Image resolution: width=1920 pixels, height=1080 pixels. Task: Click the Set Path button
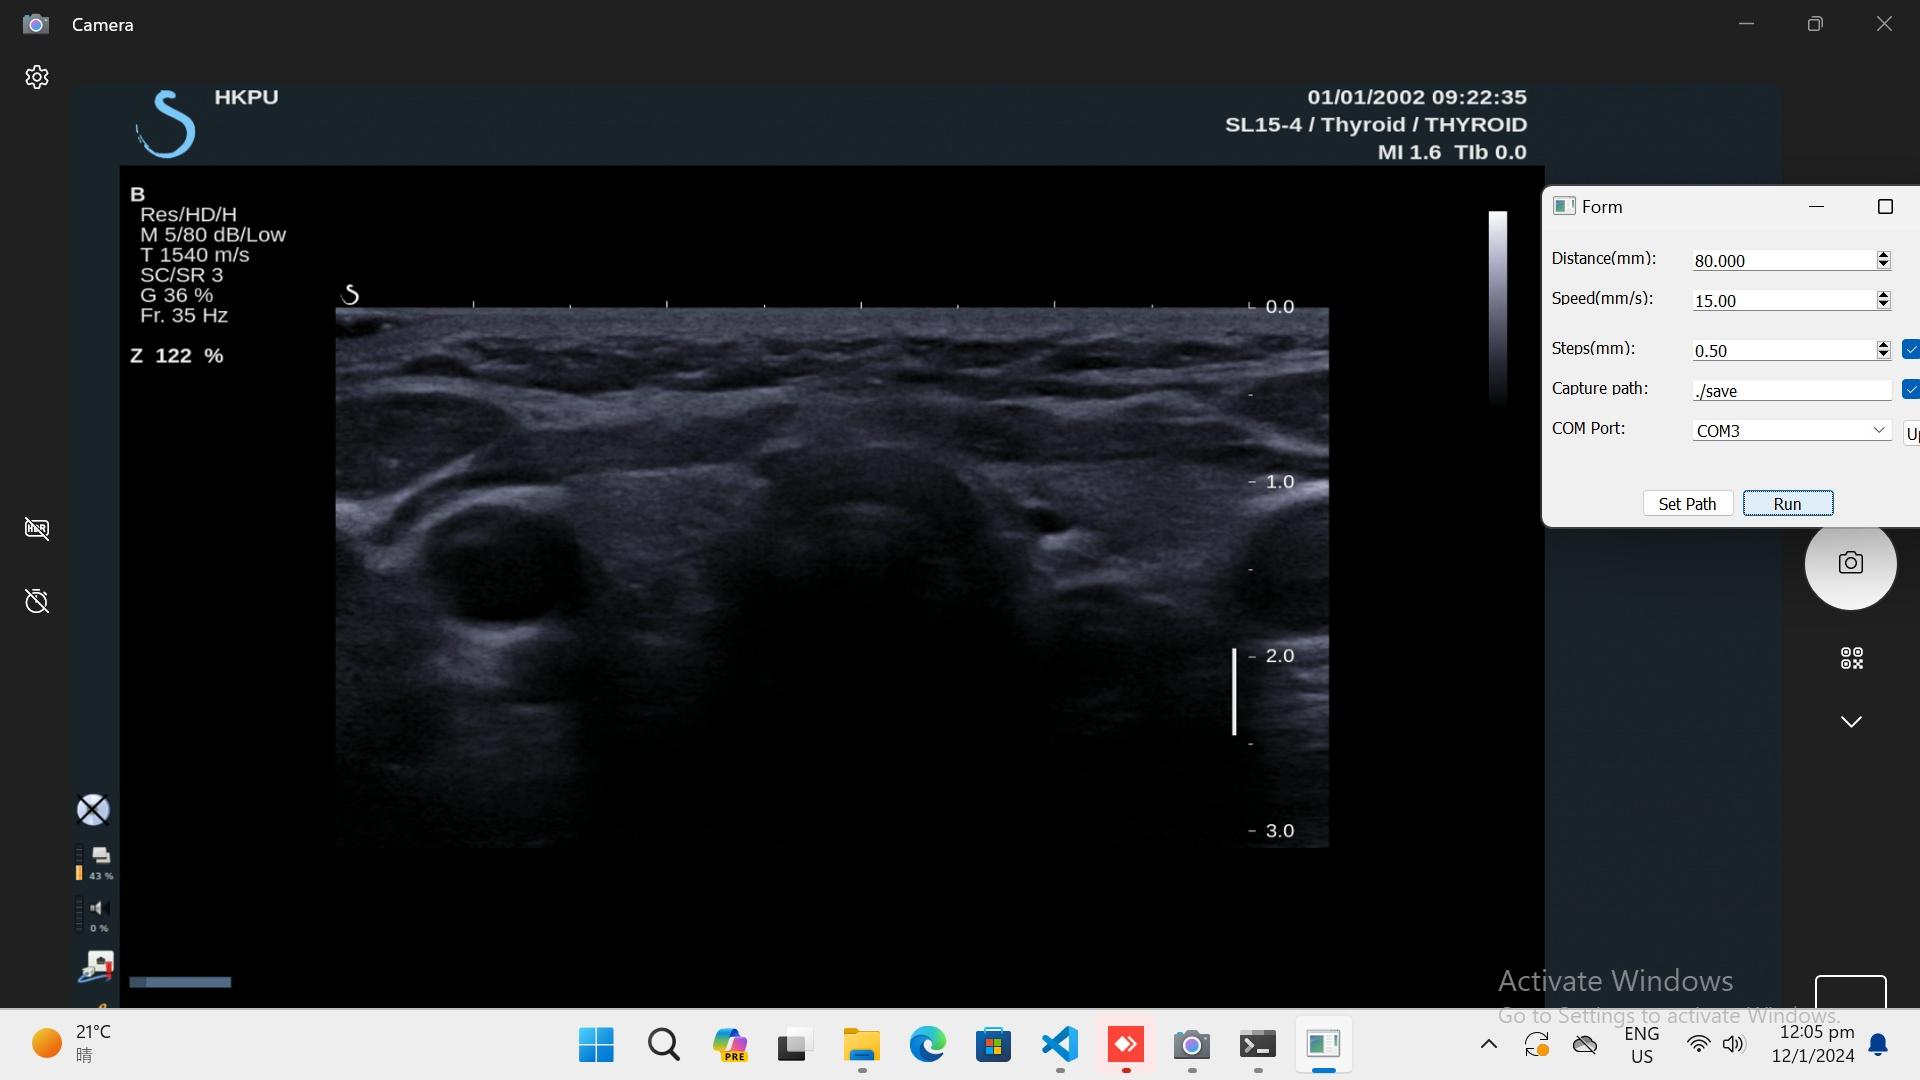1687,504
